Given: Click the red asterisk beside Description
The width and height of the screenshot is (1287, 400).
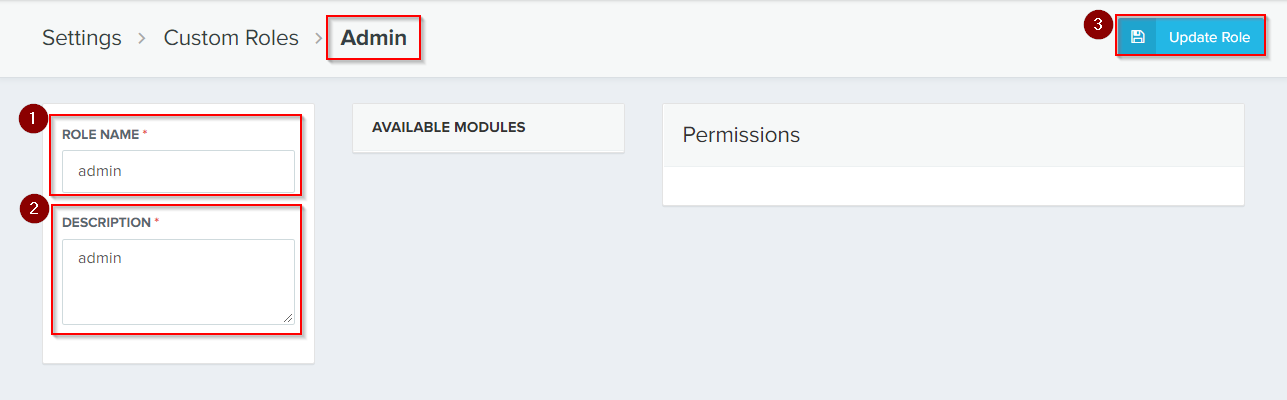Looking at the screenshot, I should [156, 222].
